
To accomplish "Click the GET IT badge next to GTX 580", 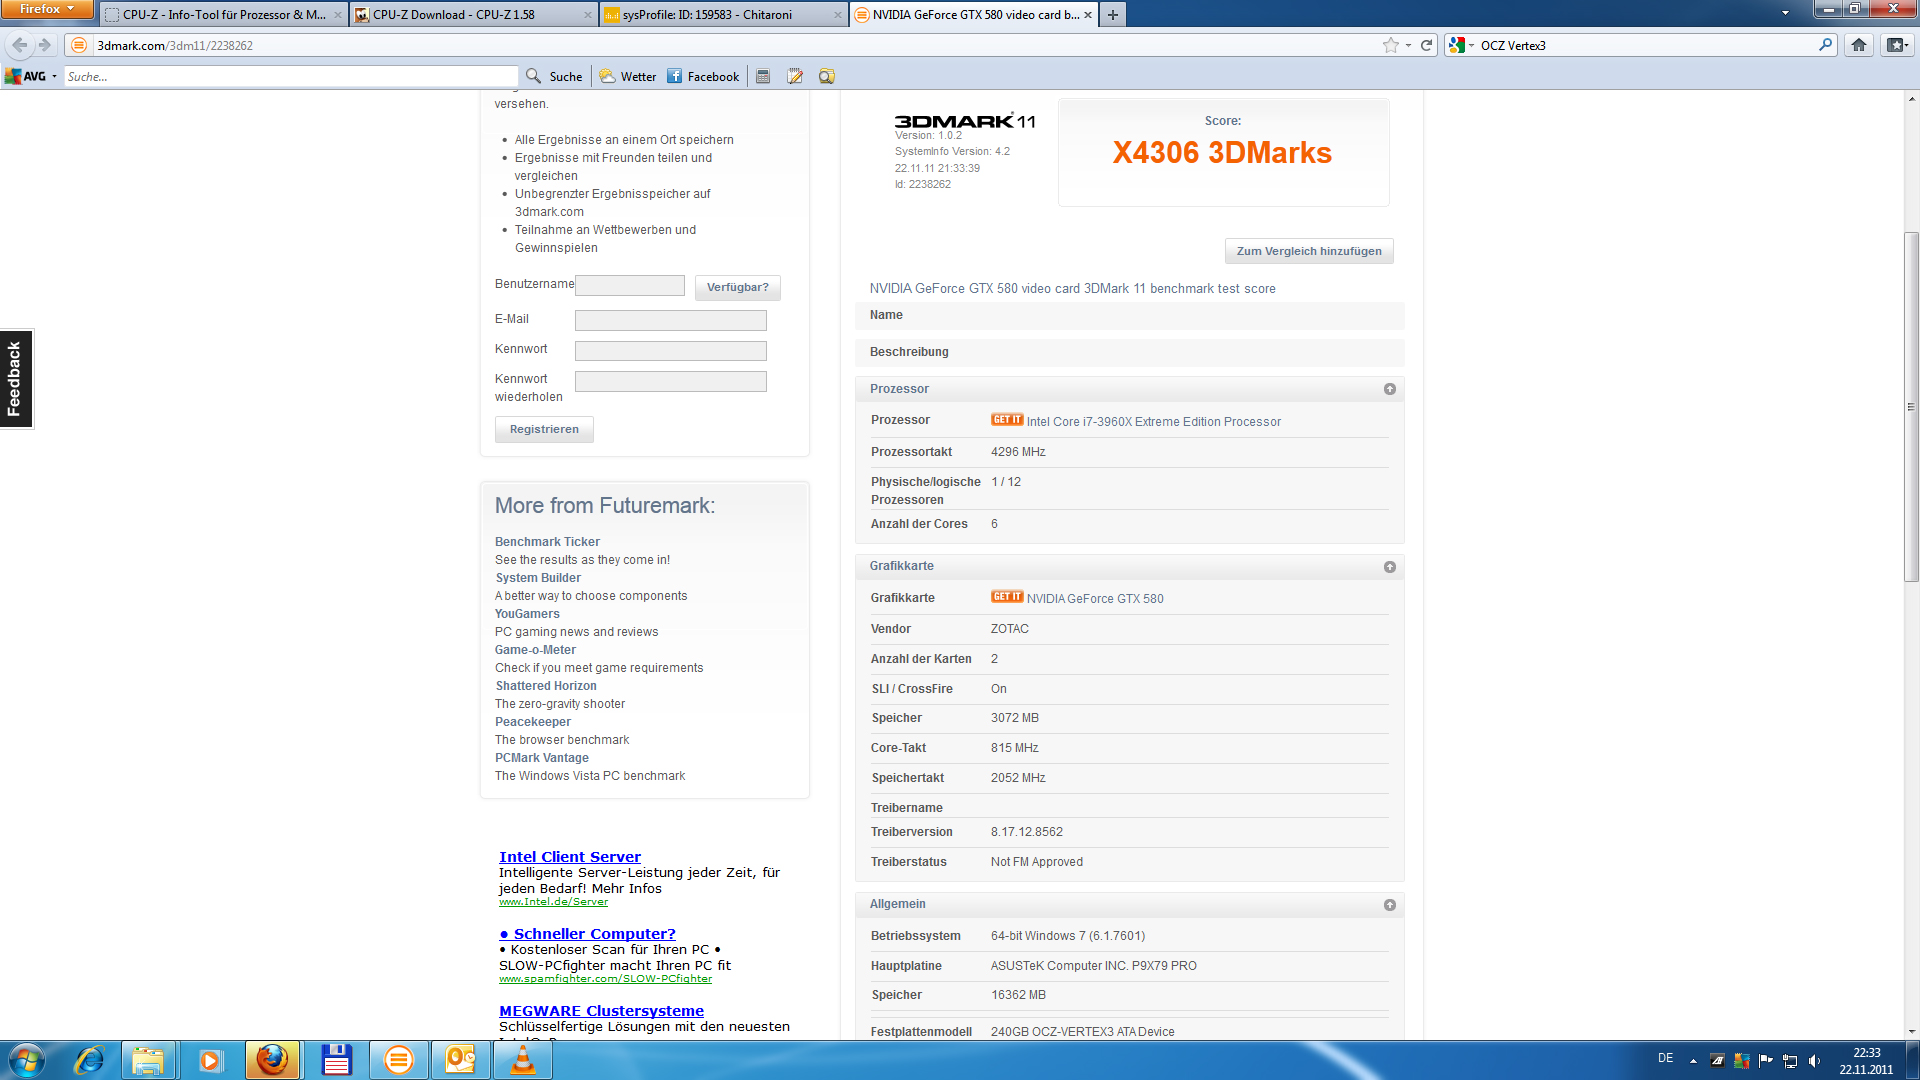I will pos(1007,597).
